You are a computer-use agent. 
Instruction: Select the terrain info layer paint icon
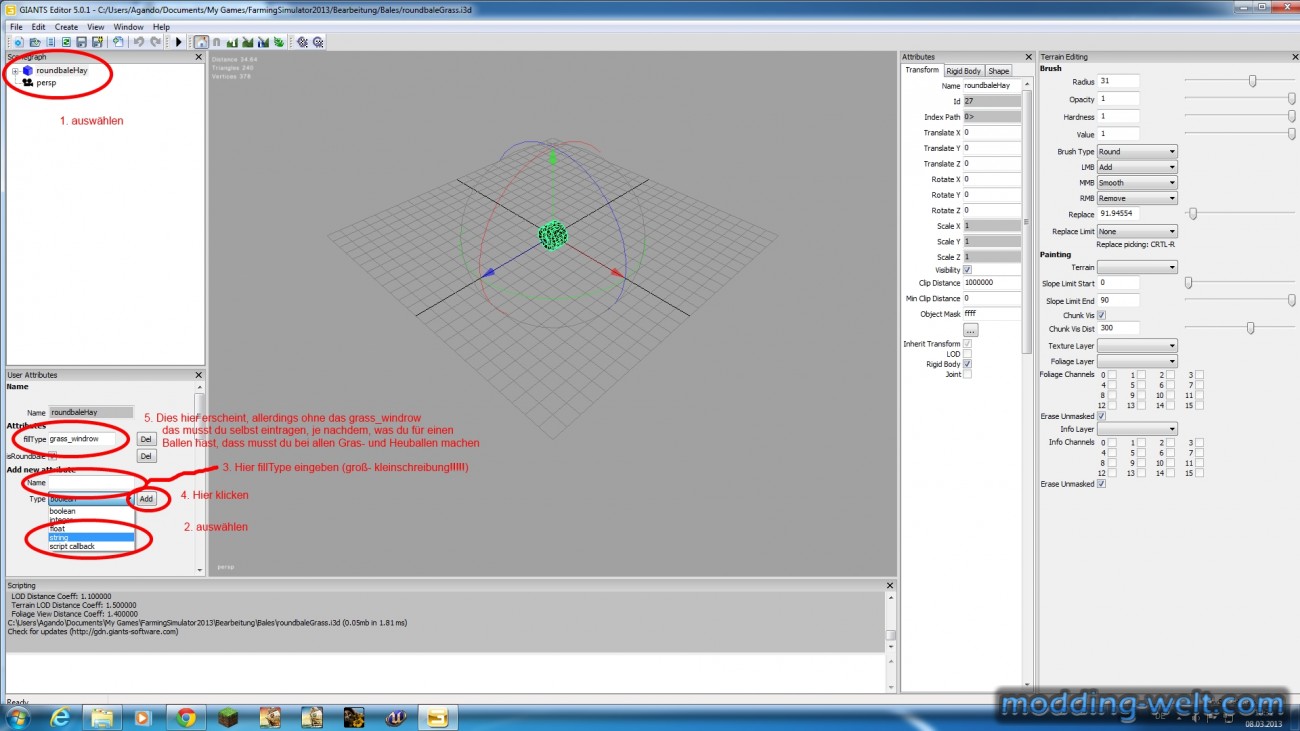[x=263, y=42]
